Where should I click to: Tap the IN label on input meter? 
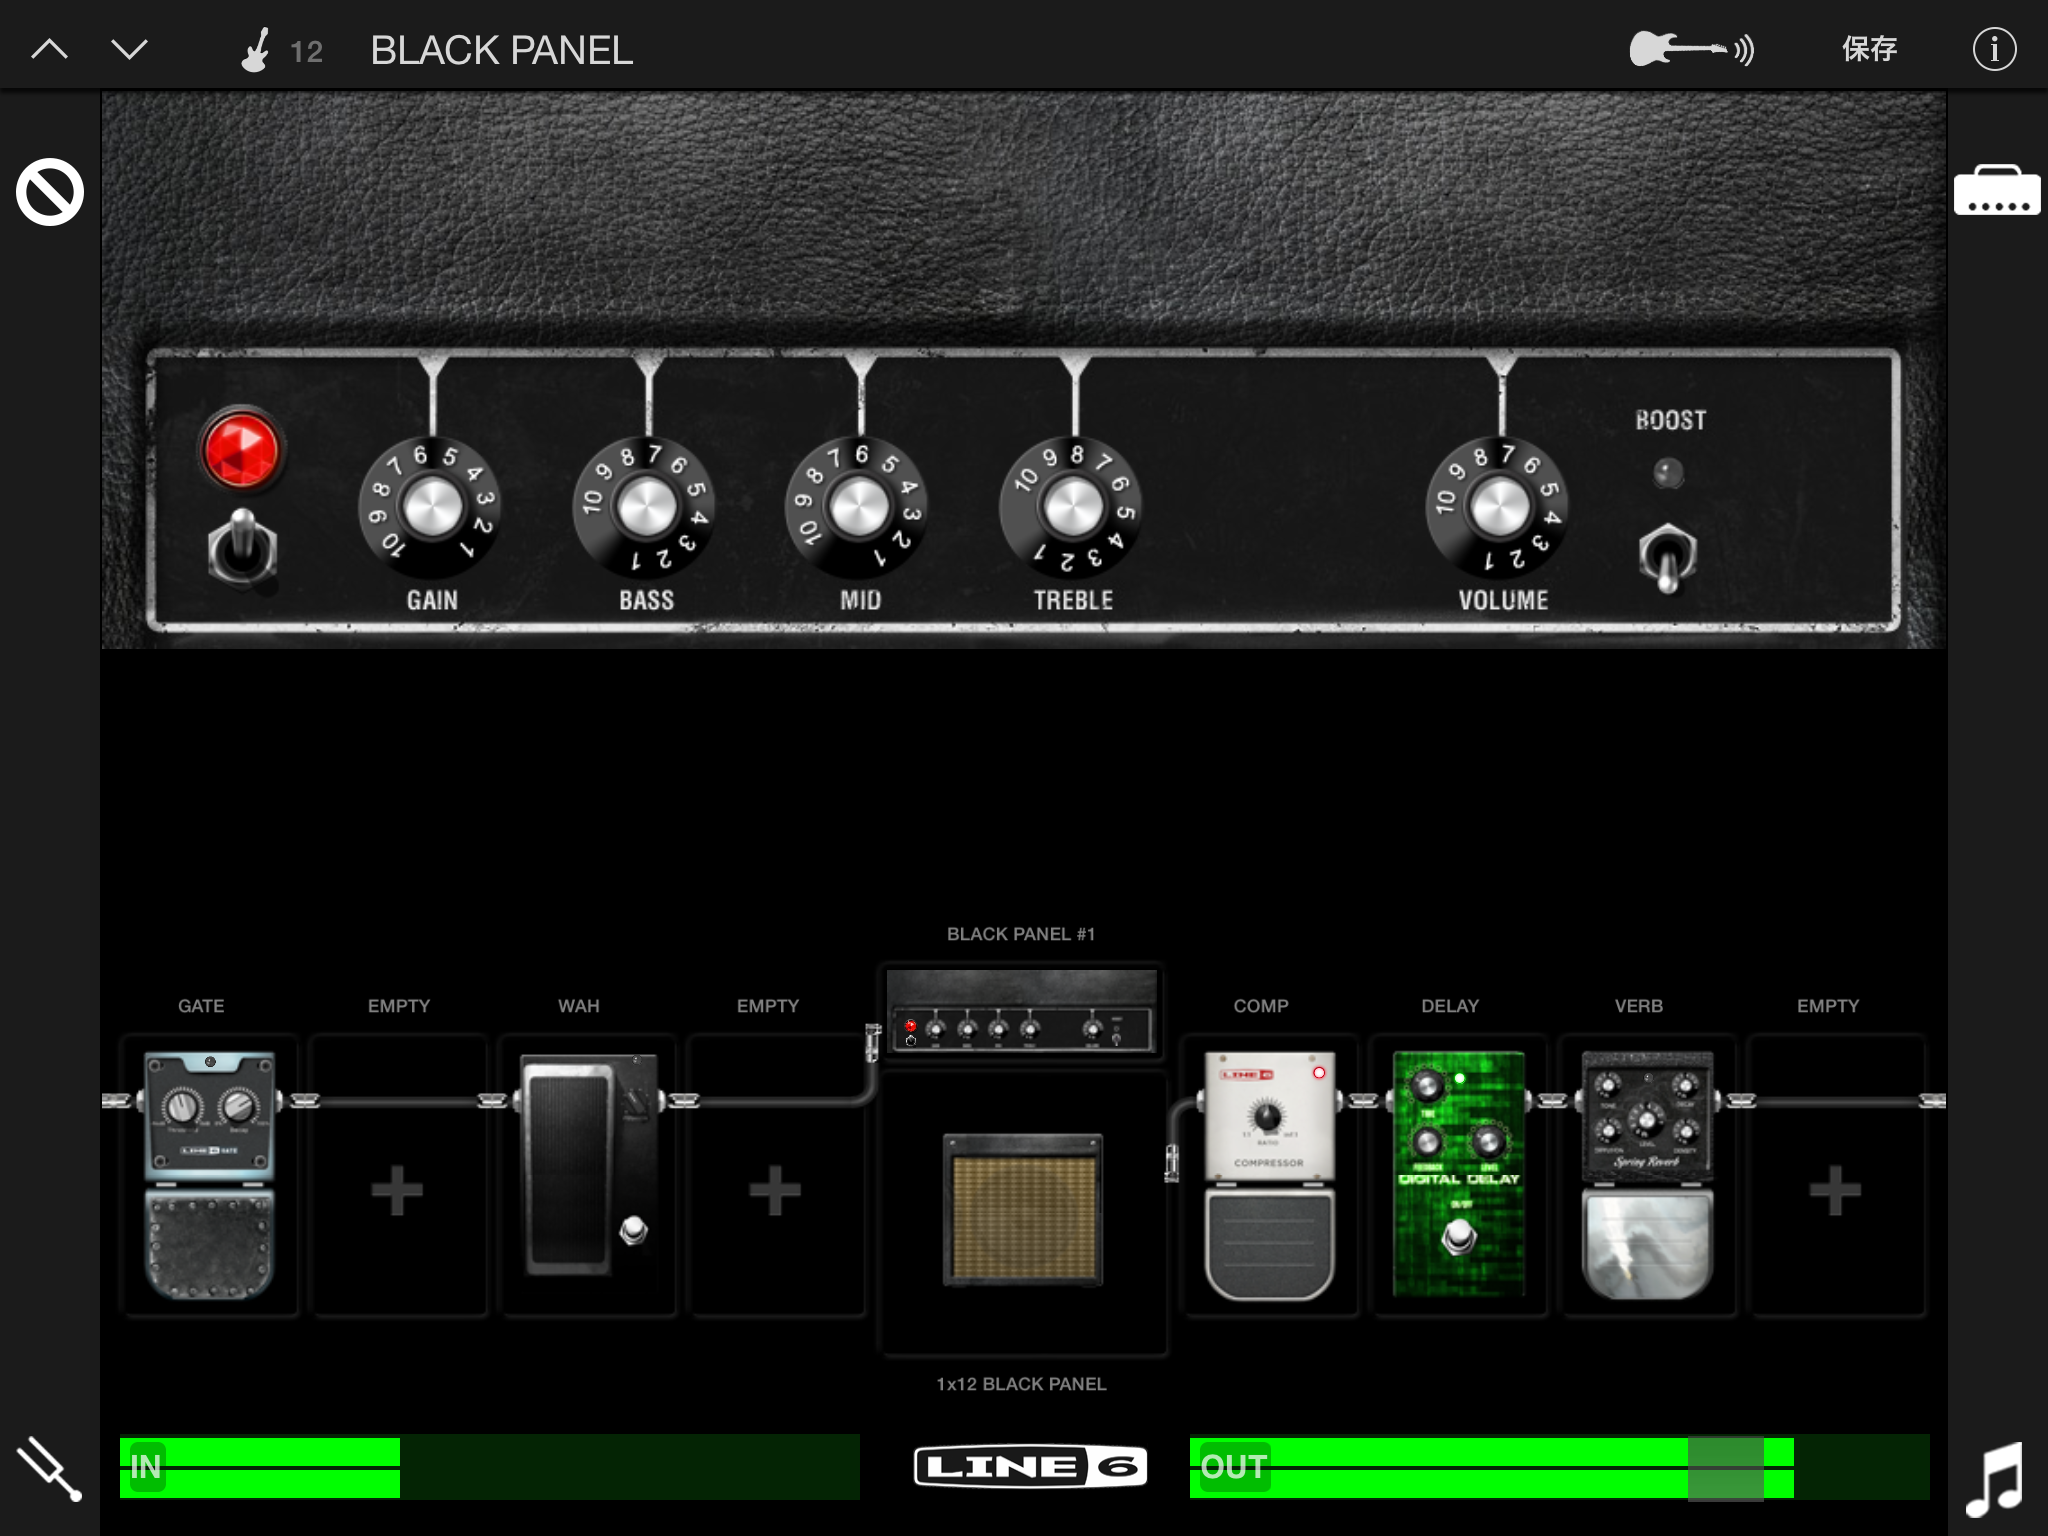coord(146,1467)
